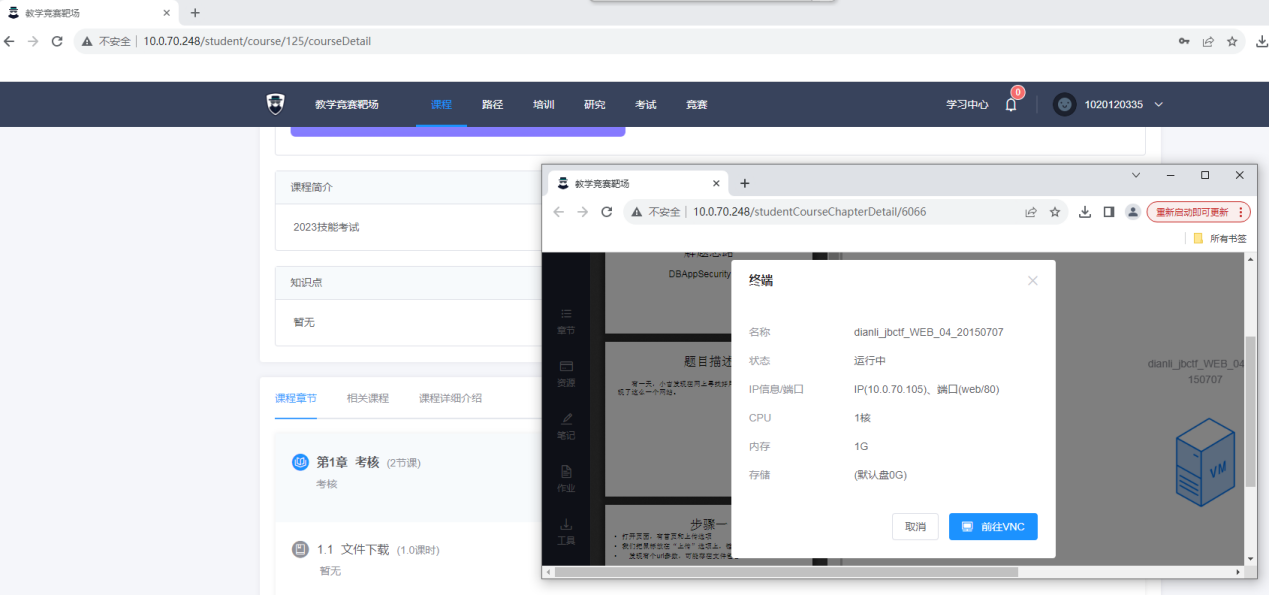Open the 笔记 notes sidebar icon
This screenshot has width=1269, height=595.
[x=566, y=425]
